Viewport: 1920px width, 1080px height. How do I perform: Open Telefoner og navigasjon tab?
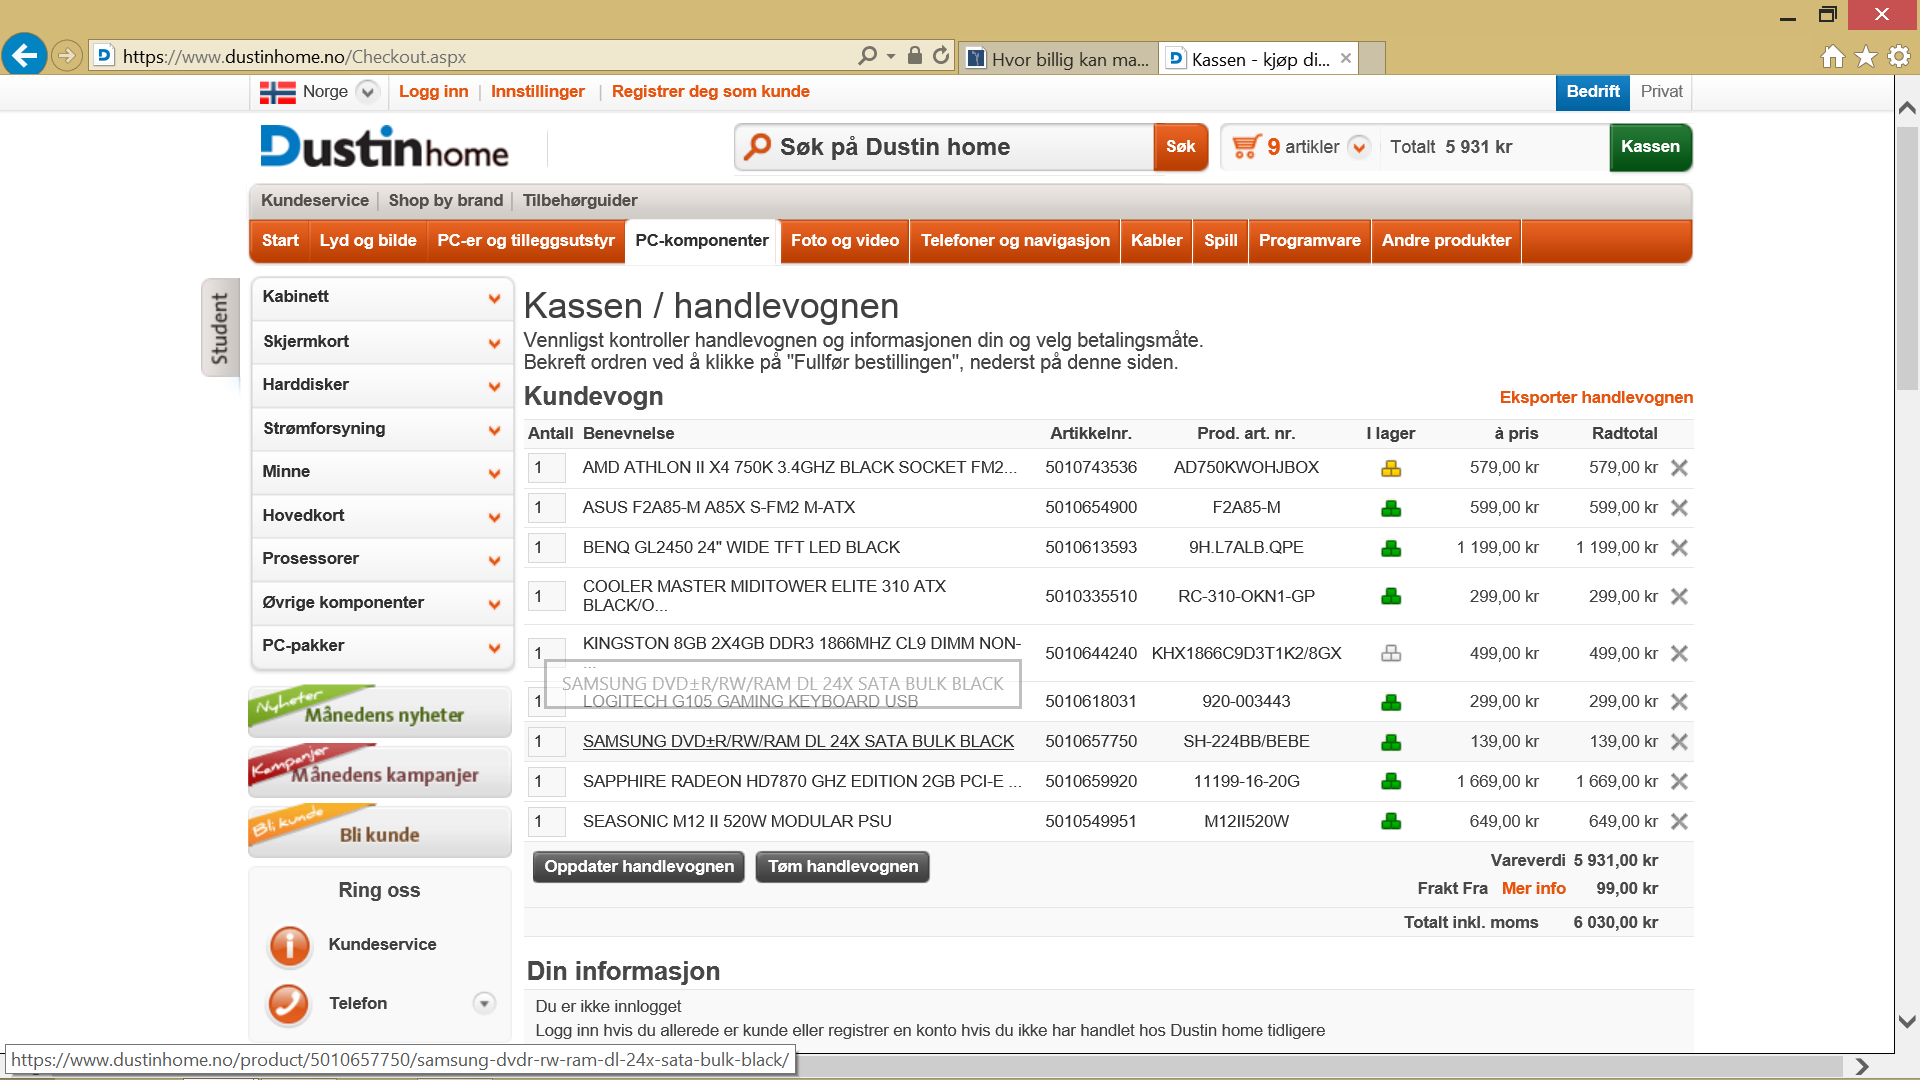(1015, 241)
